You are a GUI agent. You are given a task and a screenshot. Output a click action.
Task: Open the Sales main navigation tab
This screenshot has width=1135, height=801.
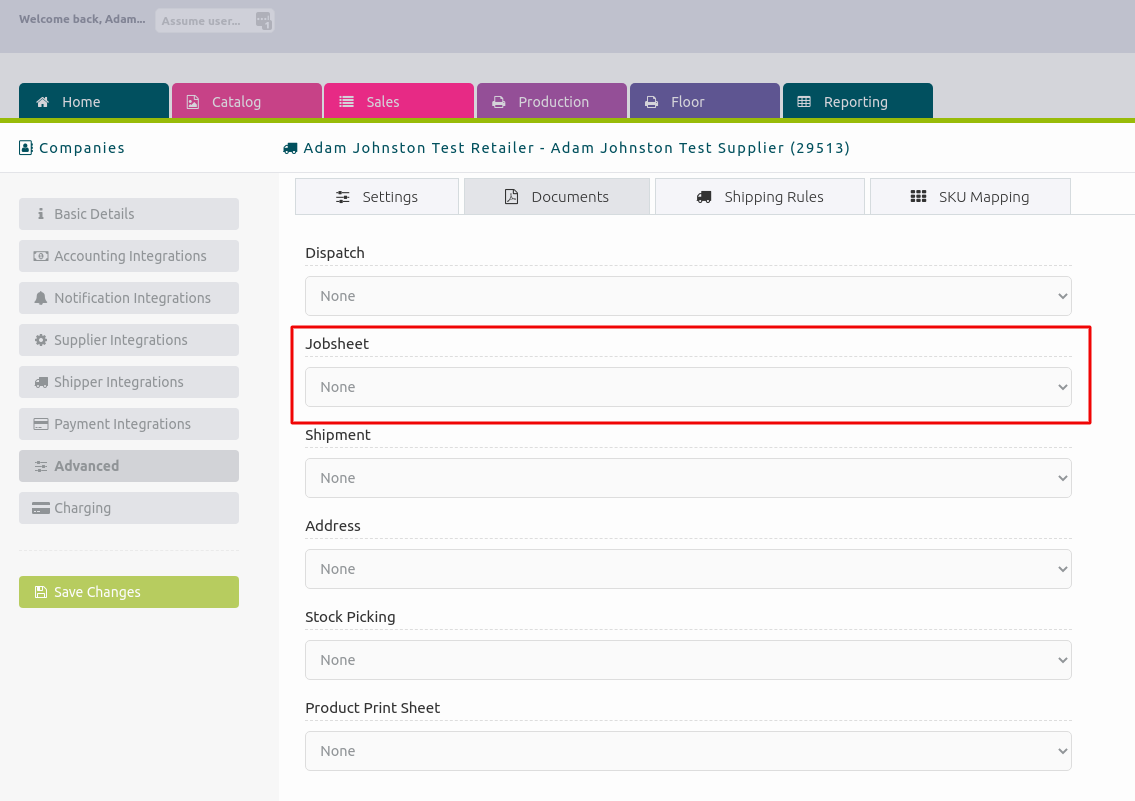(x=399, y=101)
